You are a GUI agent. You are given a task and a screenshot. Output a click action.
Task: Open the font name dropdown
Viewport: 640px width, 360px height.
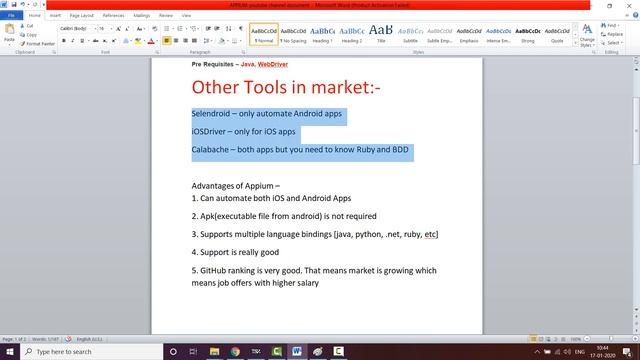[x=95, y=29]
